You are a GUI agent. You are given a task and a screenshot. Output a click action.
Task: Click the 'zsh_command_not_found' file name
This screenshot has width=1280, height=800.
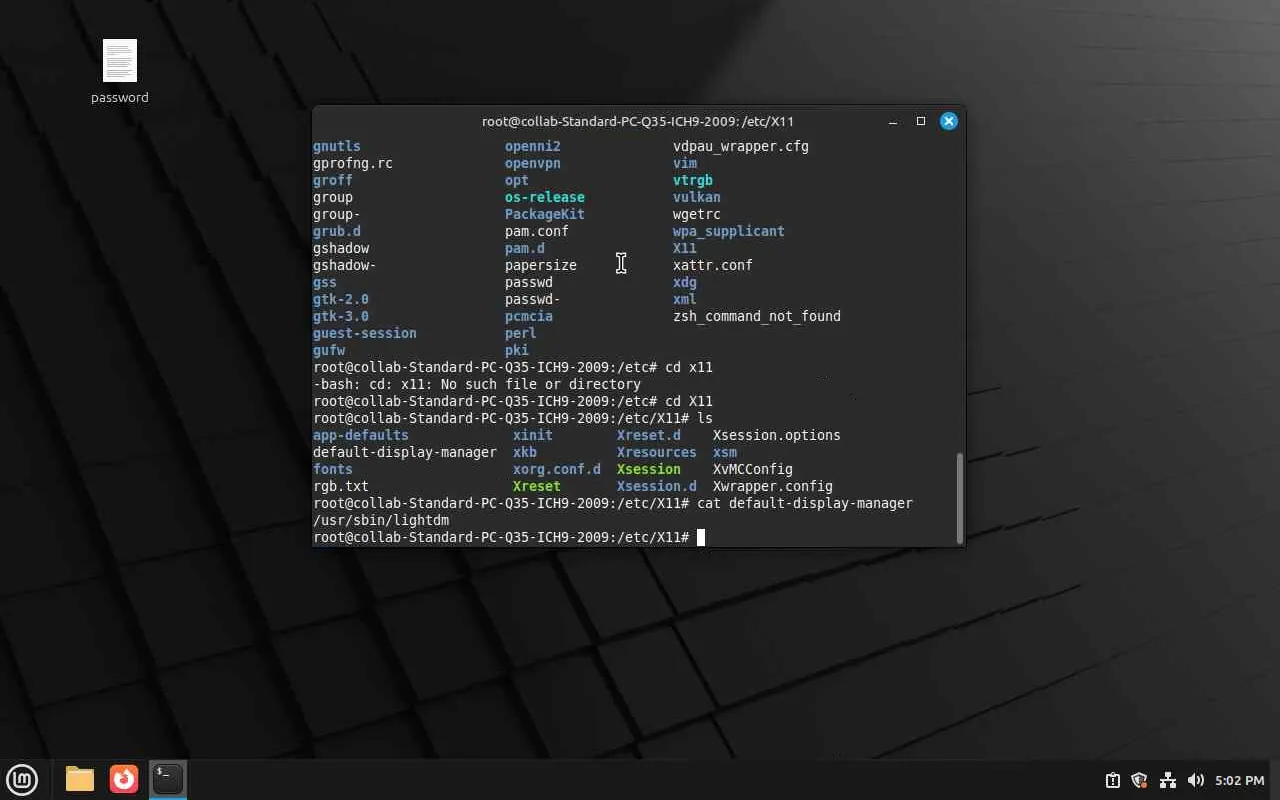point(757,316)
